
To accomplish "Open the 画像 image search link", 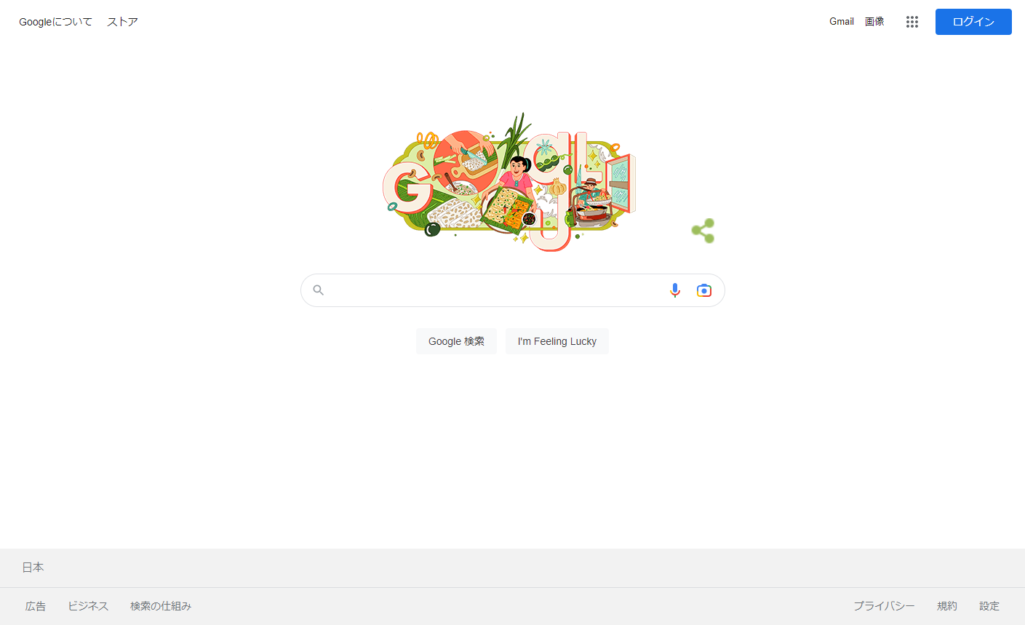I will (x=875, y=22).
